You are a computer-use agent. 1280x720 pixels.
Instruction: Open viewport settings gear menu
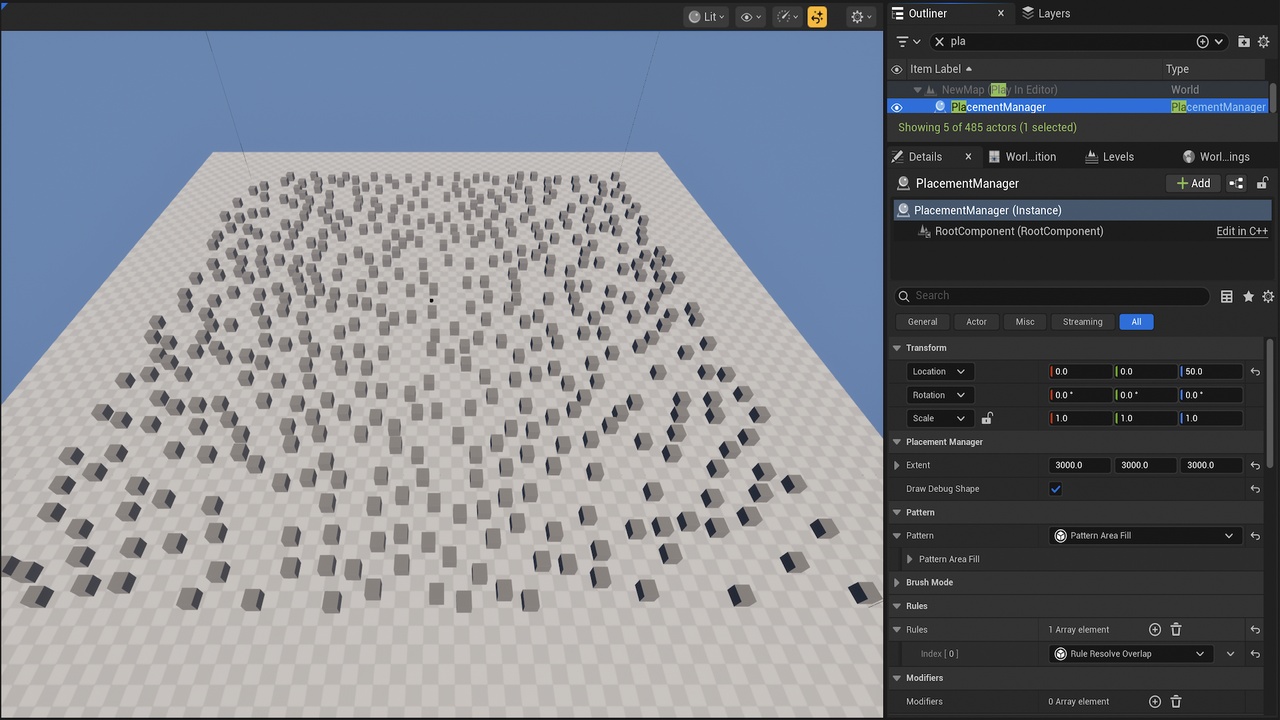[861, 16]
